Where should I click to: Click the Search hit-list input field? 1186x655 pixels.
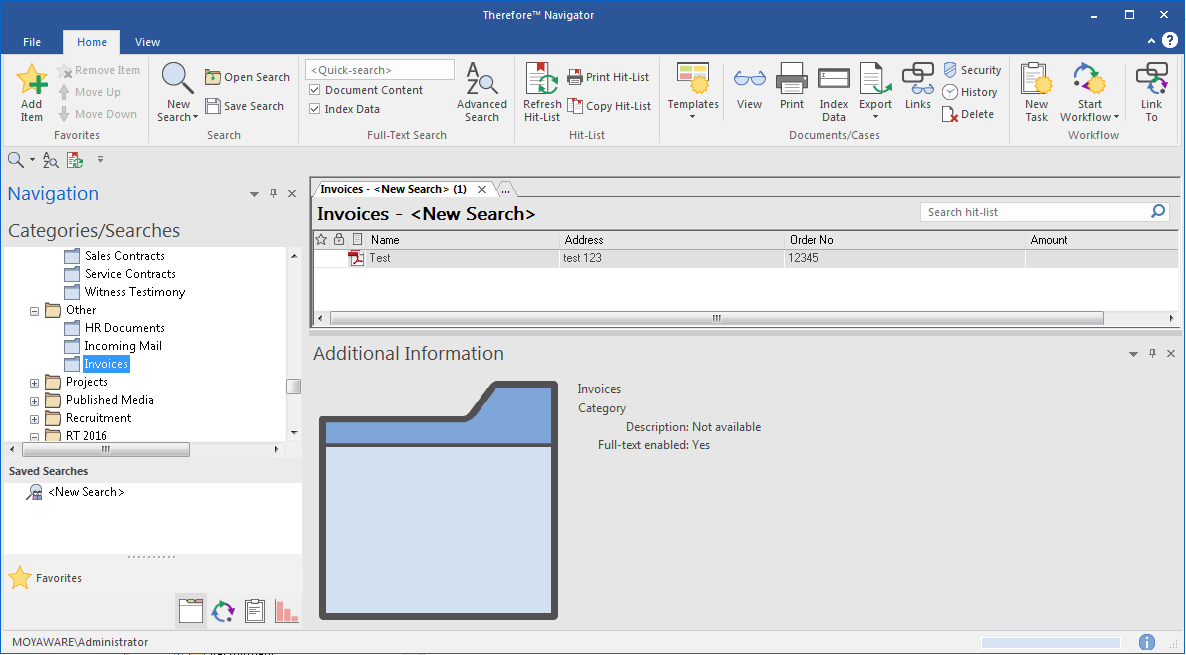[1034, 212]
